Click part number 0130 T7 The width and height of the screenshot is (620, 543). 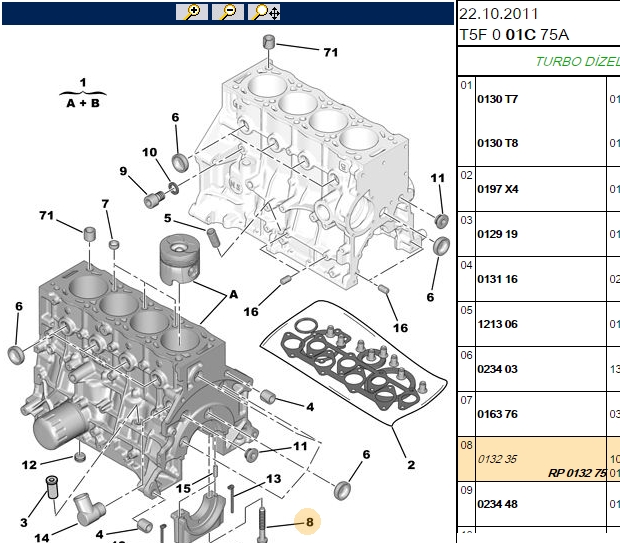click(497, 99)
